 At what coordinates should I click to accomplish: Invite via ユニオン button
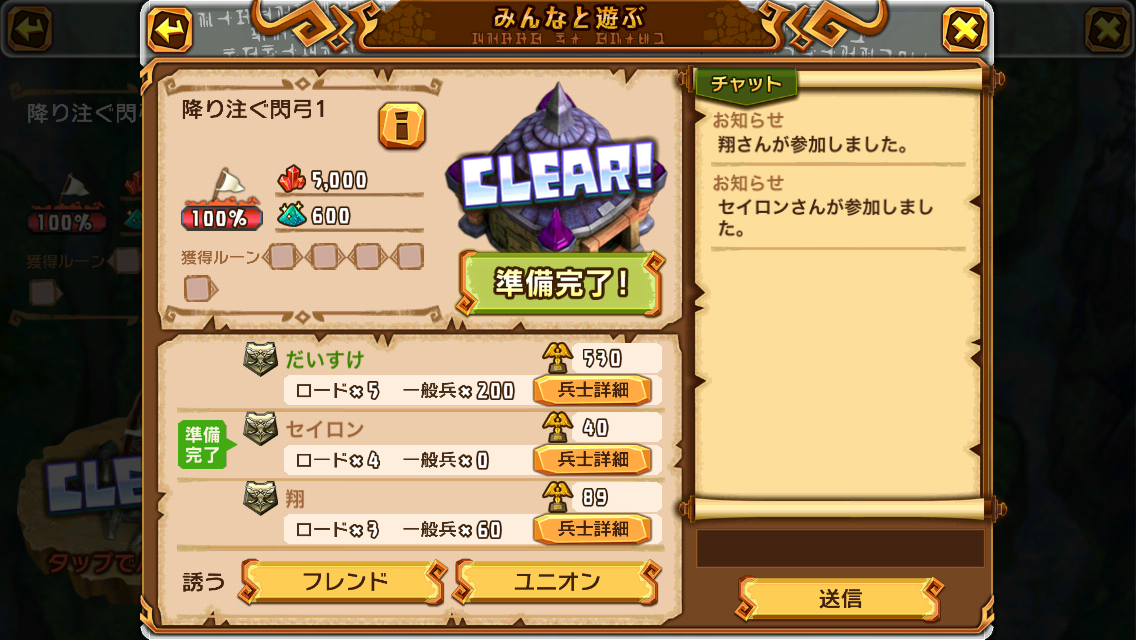556,581
